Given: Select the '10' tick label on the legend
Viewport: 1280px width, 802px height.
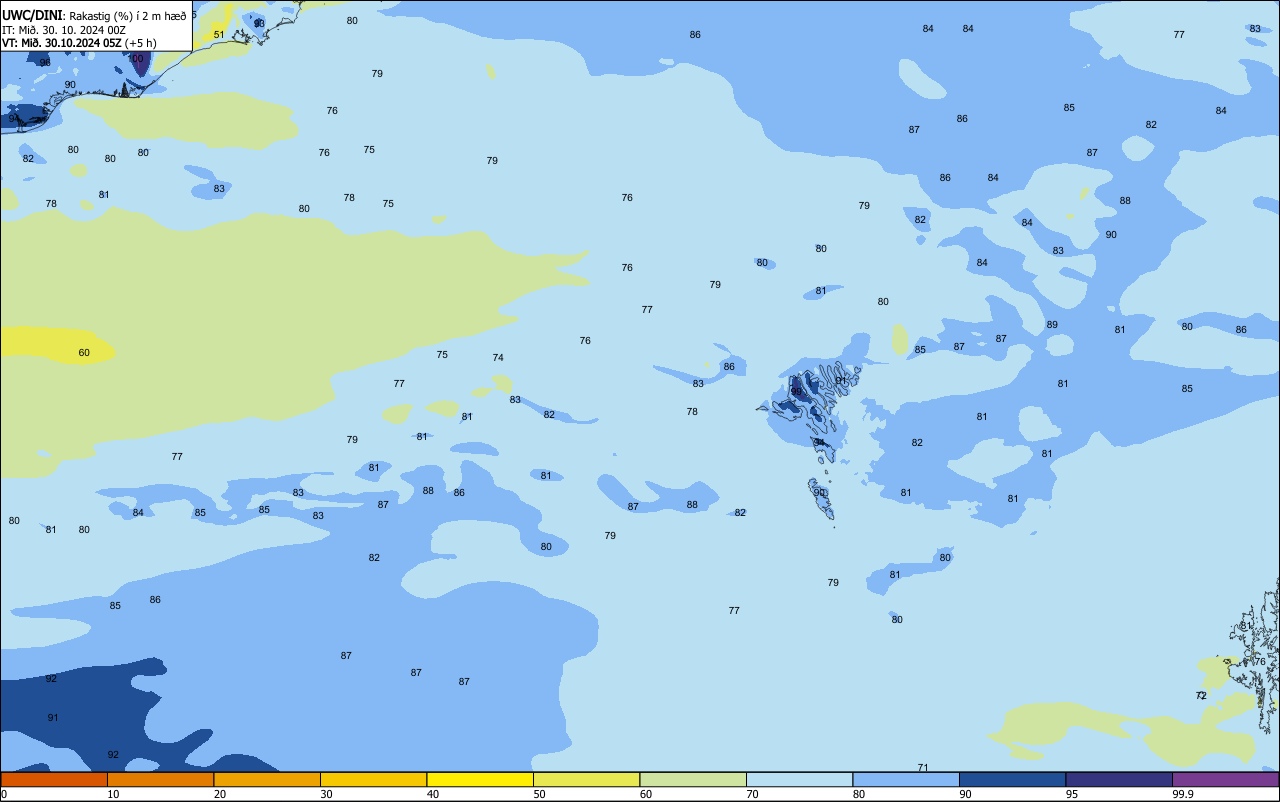Looking at the screenshot, I should pyautogui.click(x=113, y=794).
